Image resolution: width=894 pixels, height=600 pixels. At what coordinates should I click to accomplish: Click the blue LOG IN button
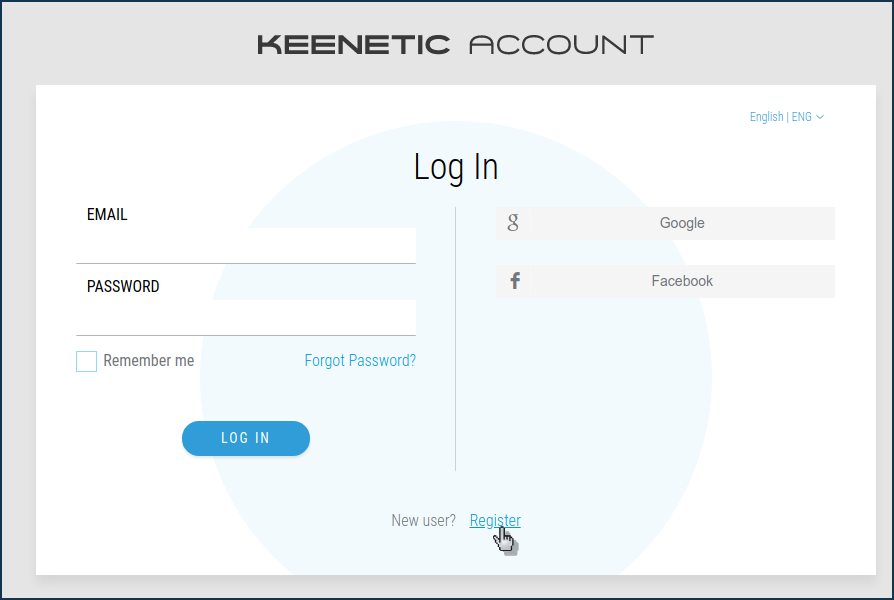pyautogui.click(x=246, y=438)
